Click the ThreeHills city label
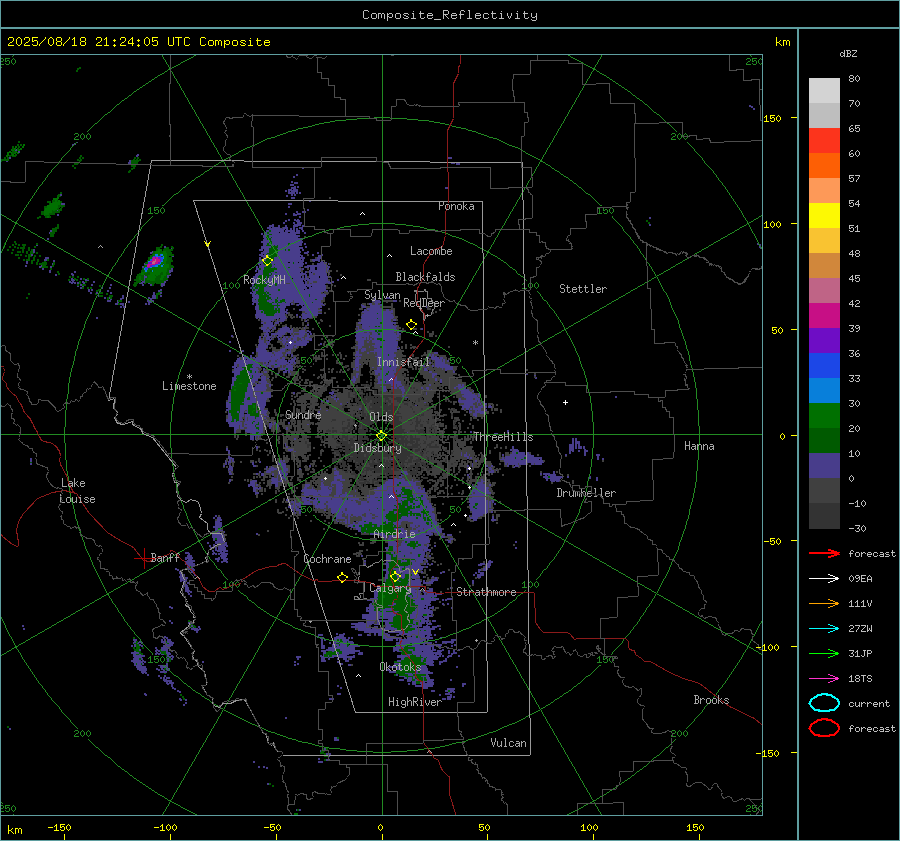The width and height of the screenshot is (900, 841). pos(503,437)
